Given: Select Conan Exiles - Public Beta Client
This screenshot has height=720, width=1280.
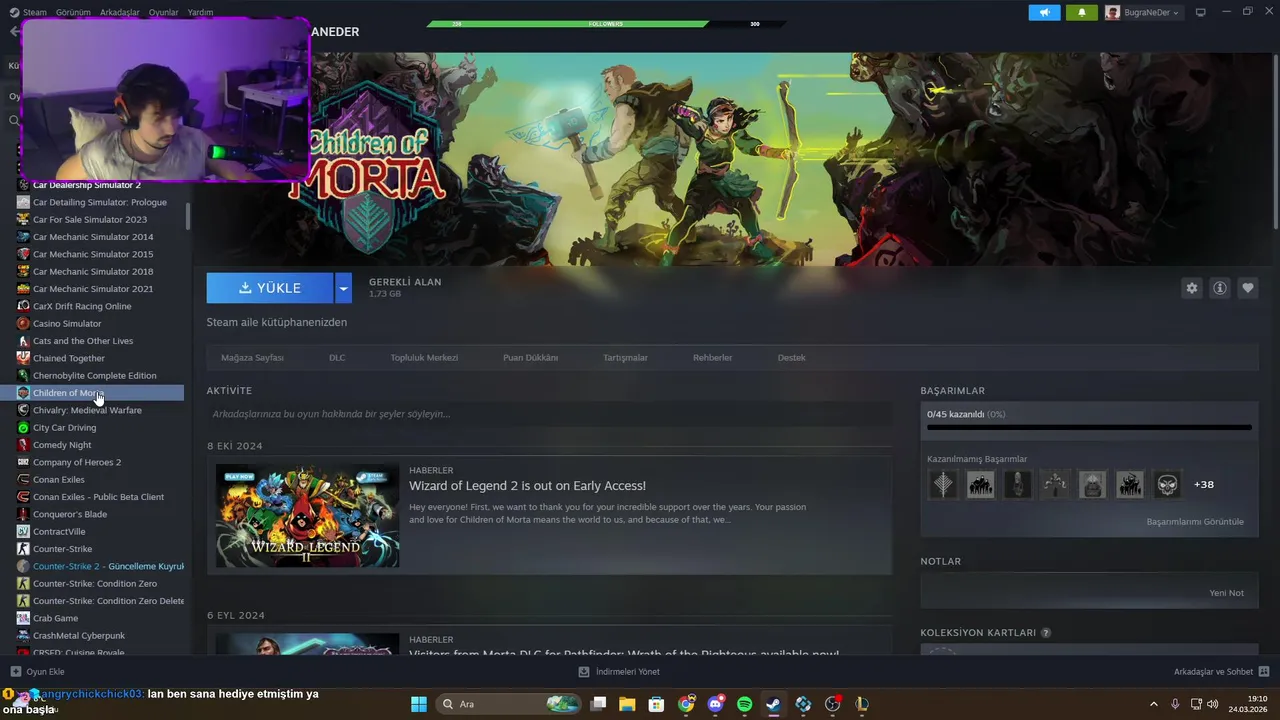Looking at the screenshot, I should coord(98,497).
